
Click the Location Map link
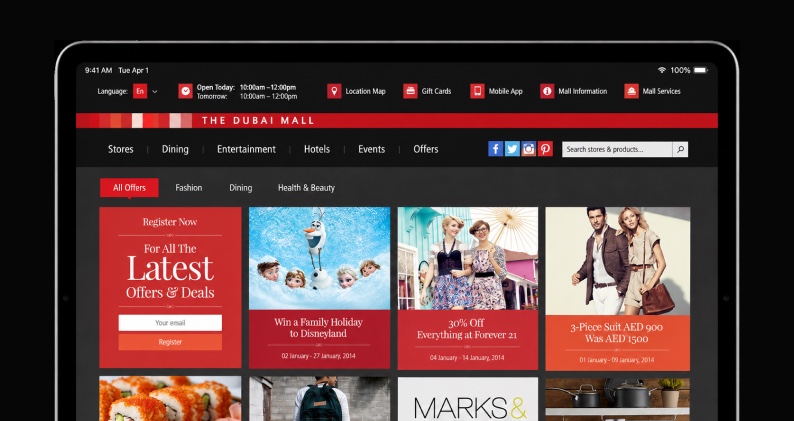365,91
